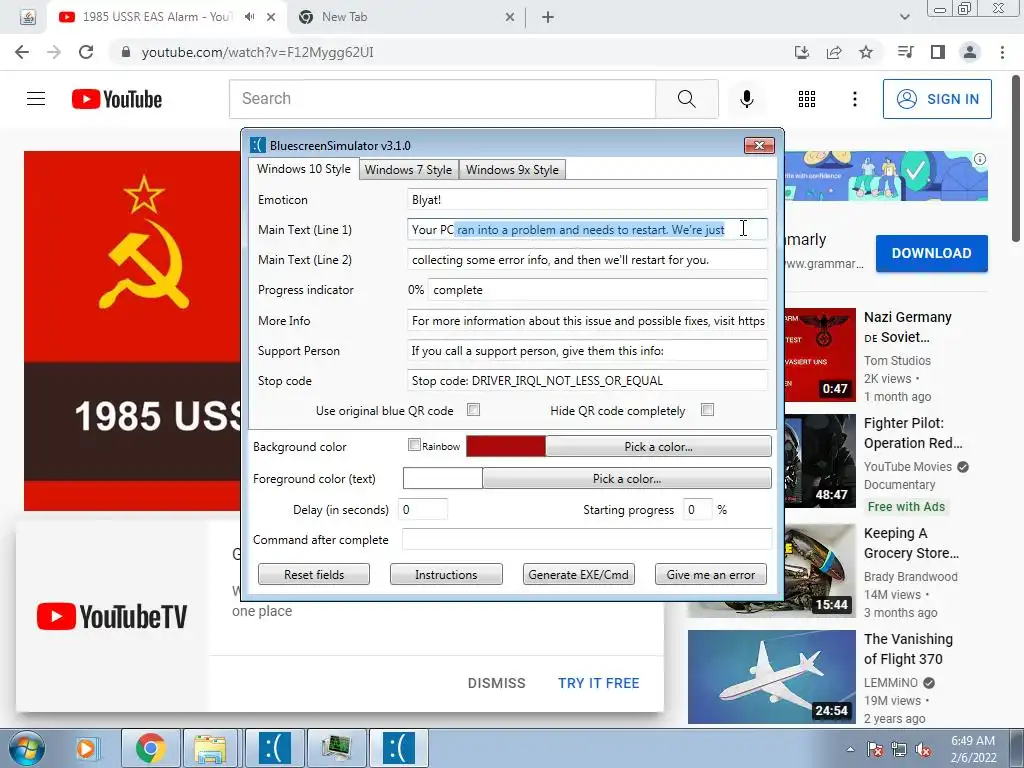Show hidden system tray icons
The image size is (1024, 768).
tap(850, 749)
